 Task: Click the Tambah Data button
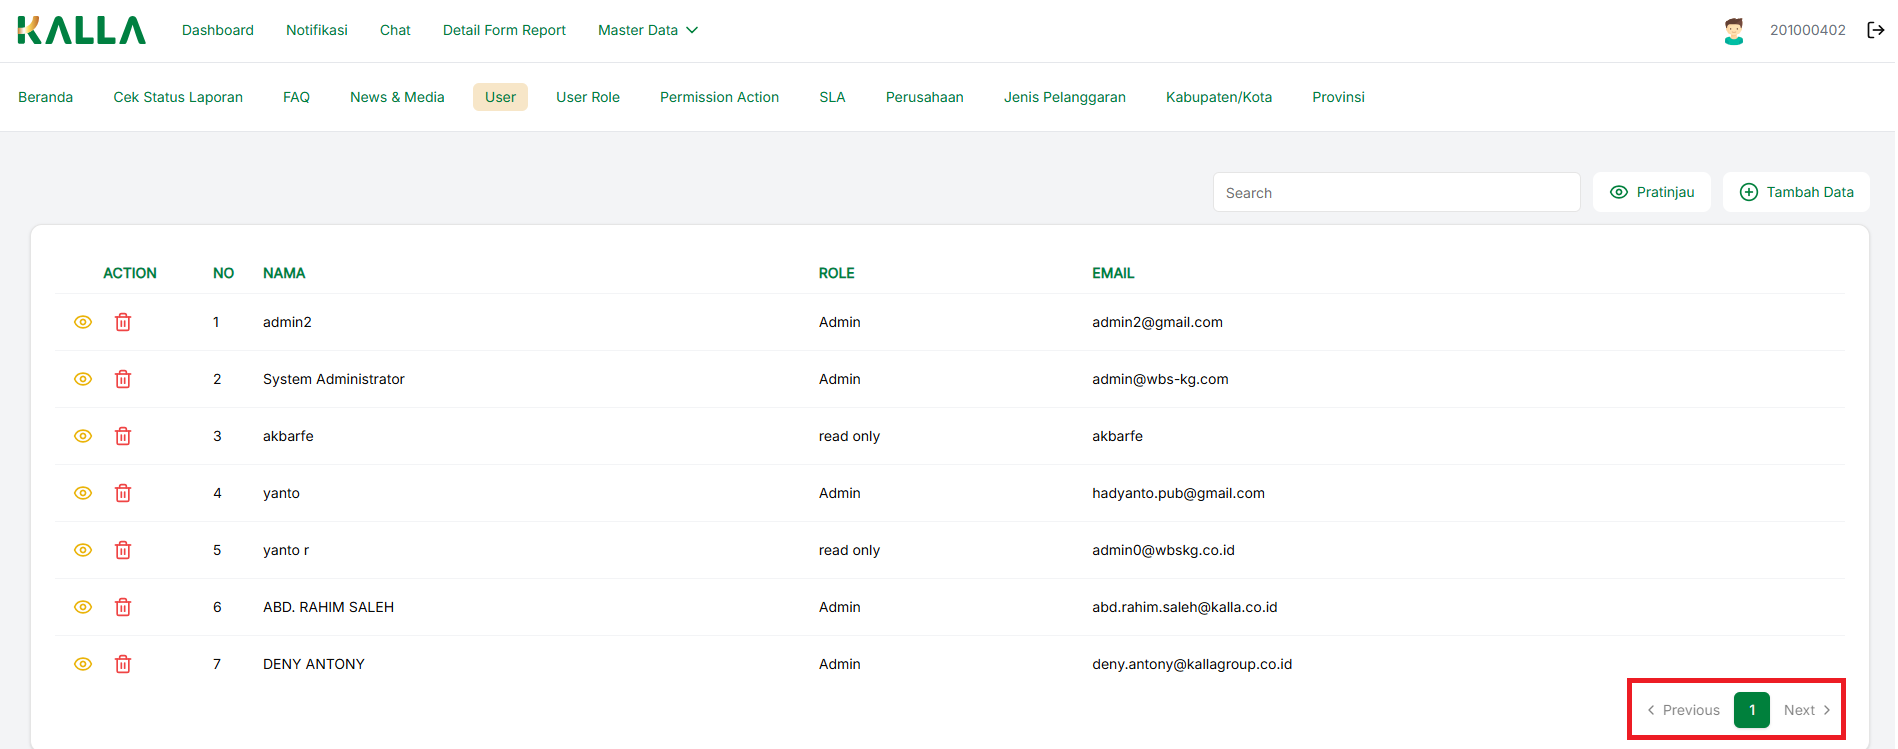[x=1796, y=192]
